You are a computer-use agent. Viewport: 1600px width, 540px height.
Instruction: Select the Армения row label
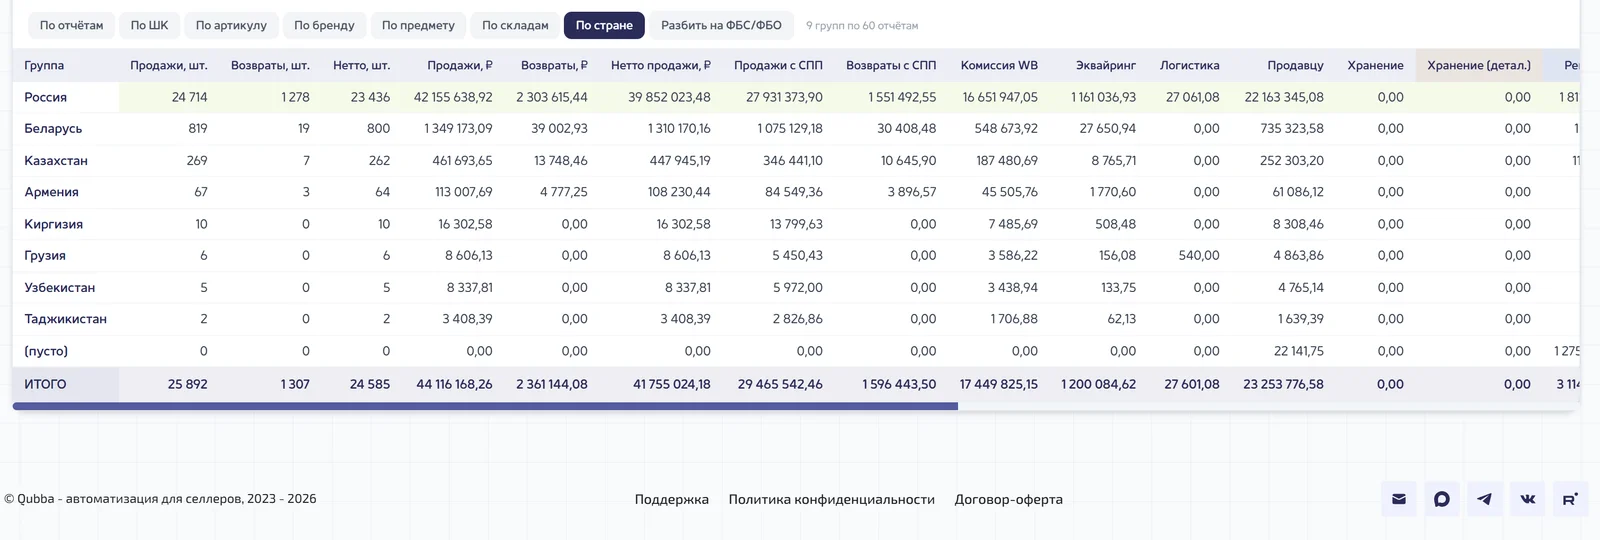pyautogui.click(x=51, y=192)
